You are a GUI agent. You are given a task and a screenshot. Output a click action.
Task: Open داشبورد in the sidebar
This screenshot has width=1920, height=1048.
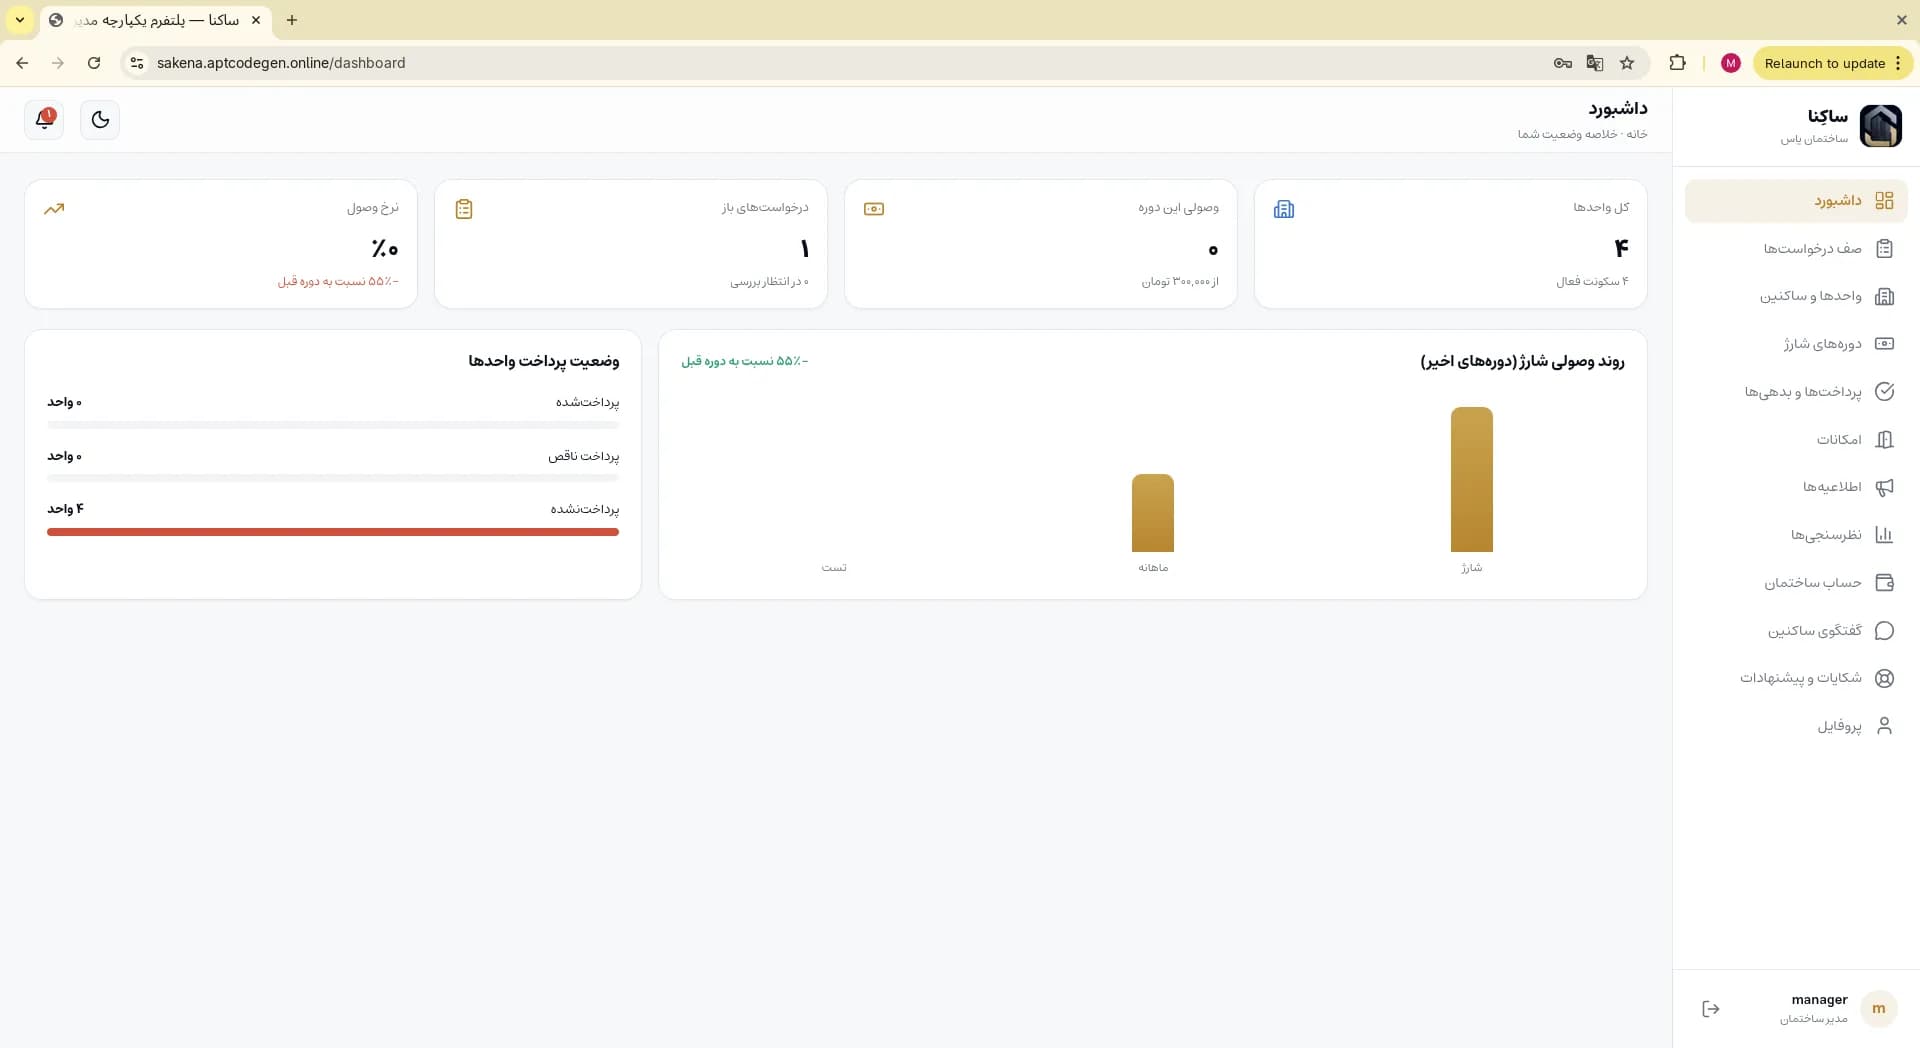coord(1796,201)
